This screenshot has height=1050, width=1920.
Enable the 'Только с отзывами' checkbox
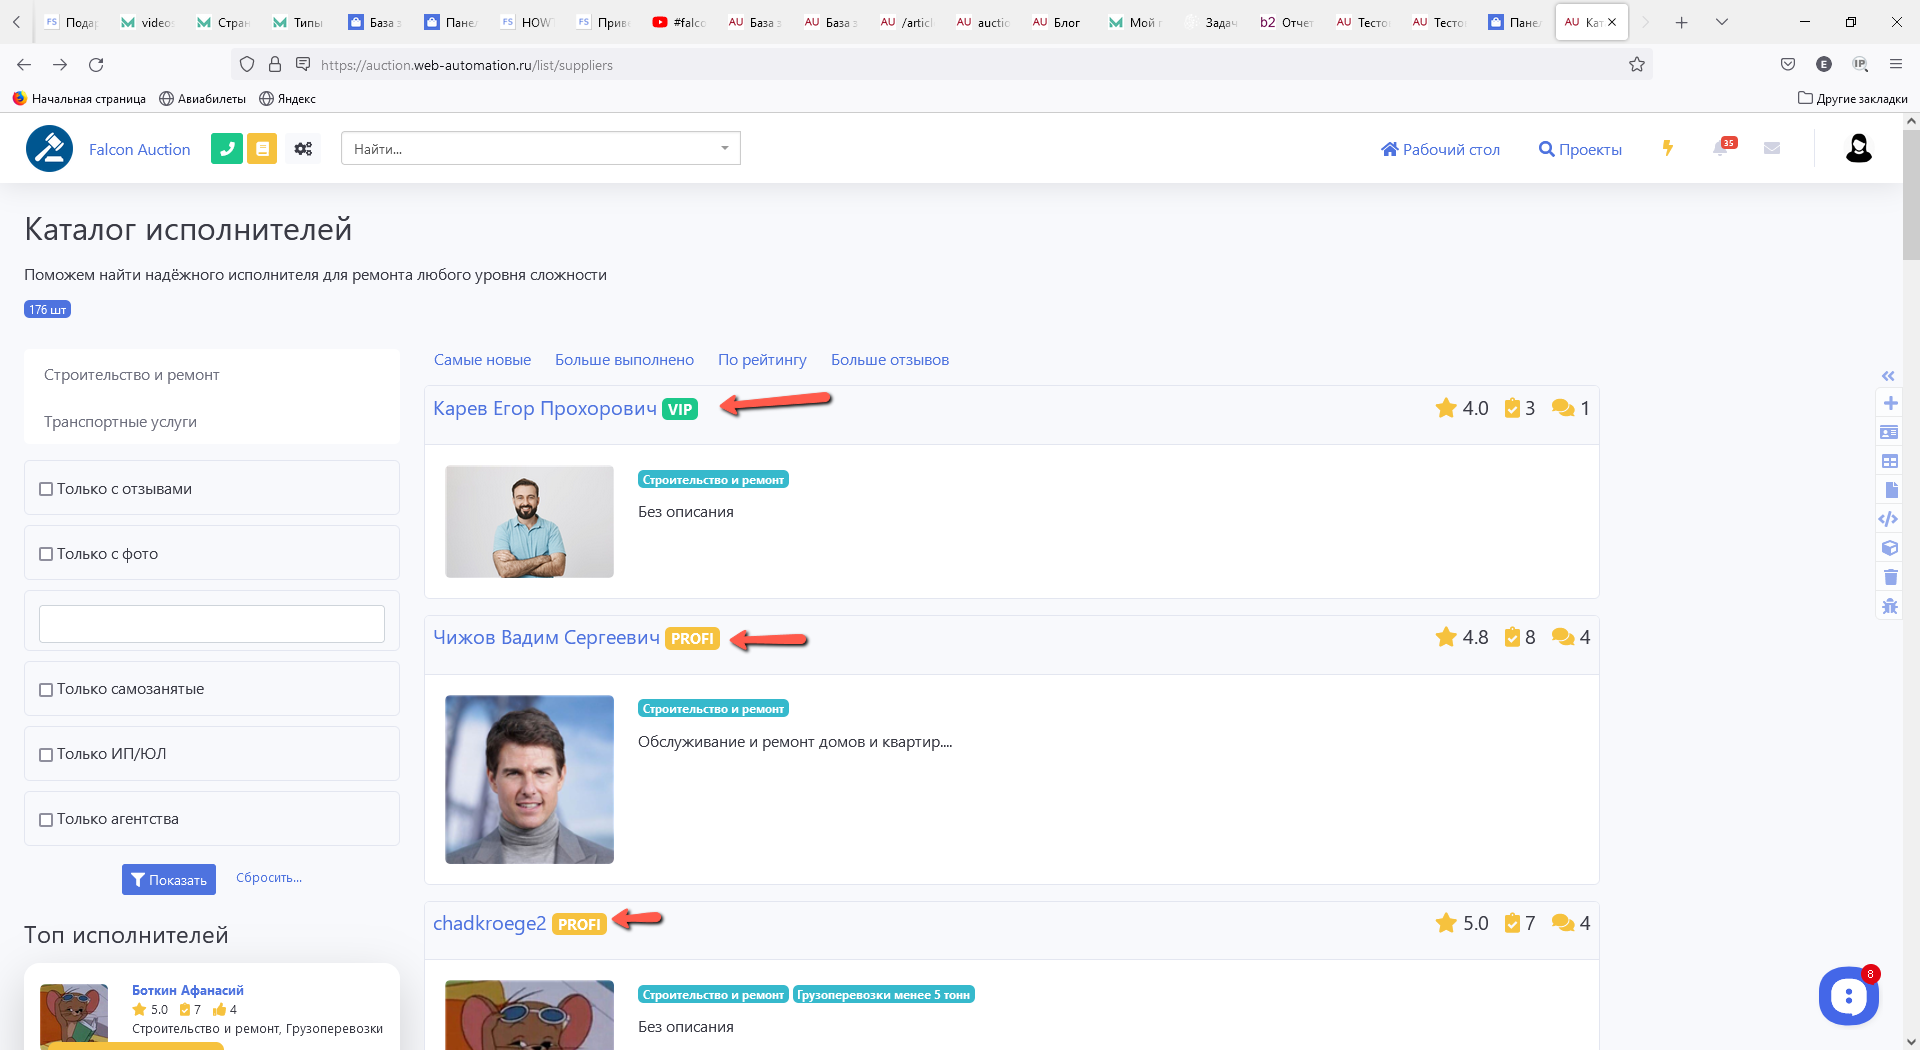pyautogui.click(x=46, y=489)
